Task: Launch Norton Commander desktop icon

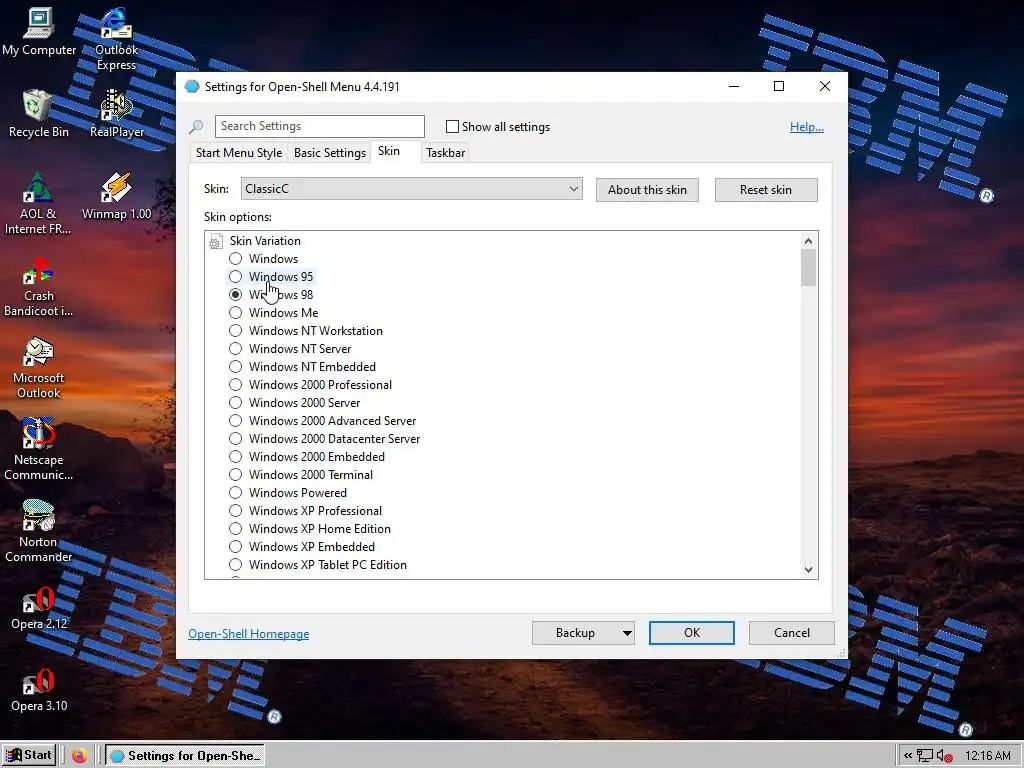Action: click(x=39, y=532)
